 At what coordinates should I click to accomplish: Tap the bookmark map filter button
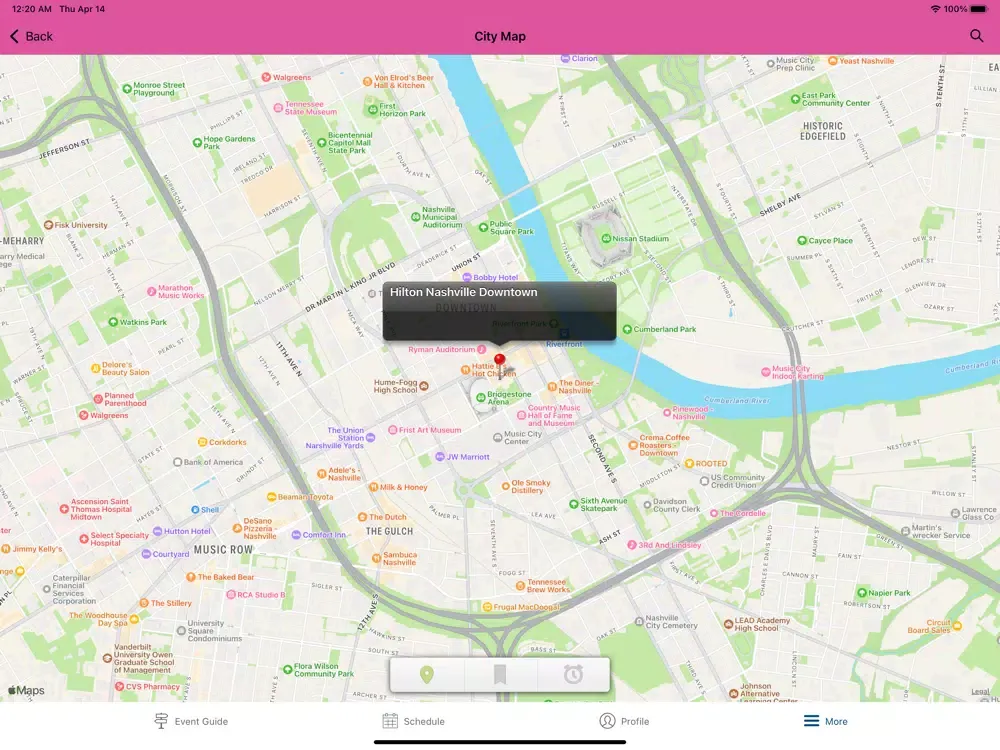[x=500, y=674]
